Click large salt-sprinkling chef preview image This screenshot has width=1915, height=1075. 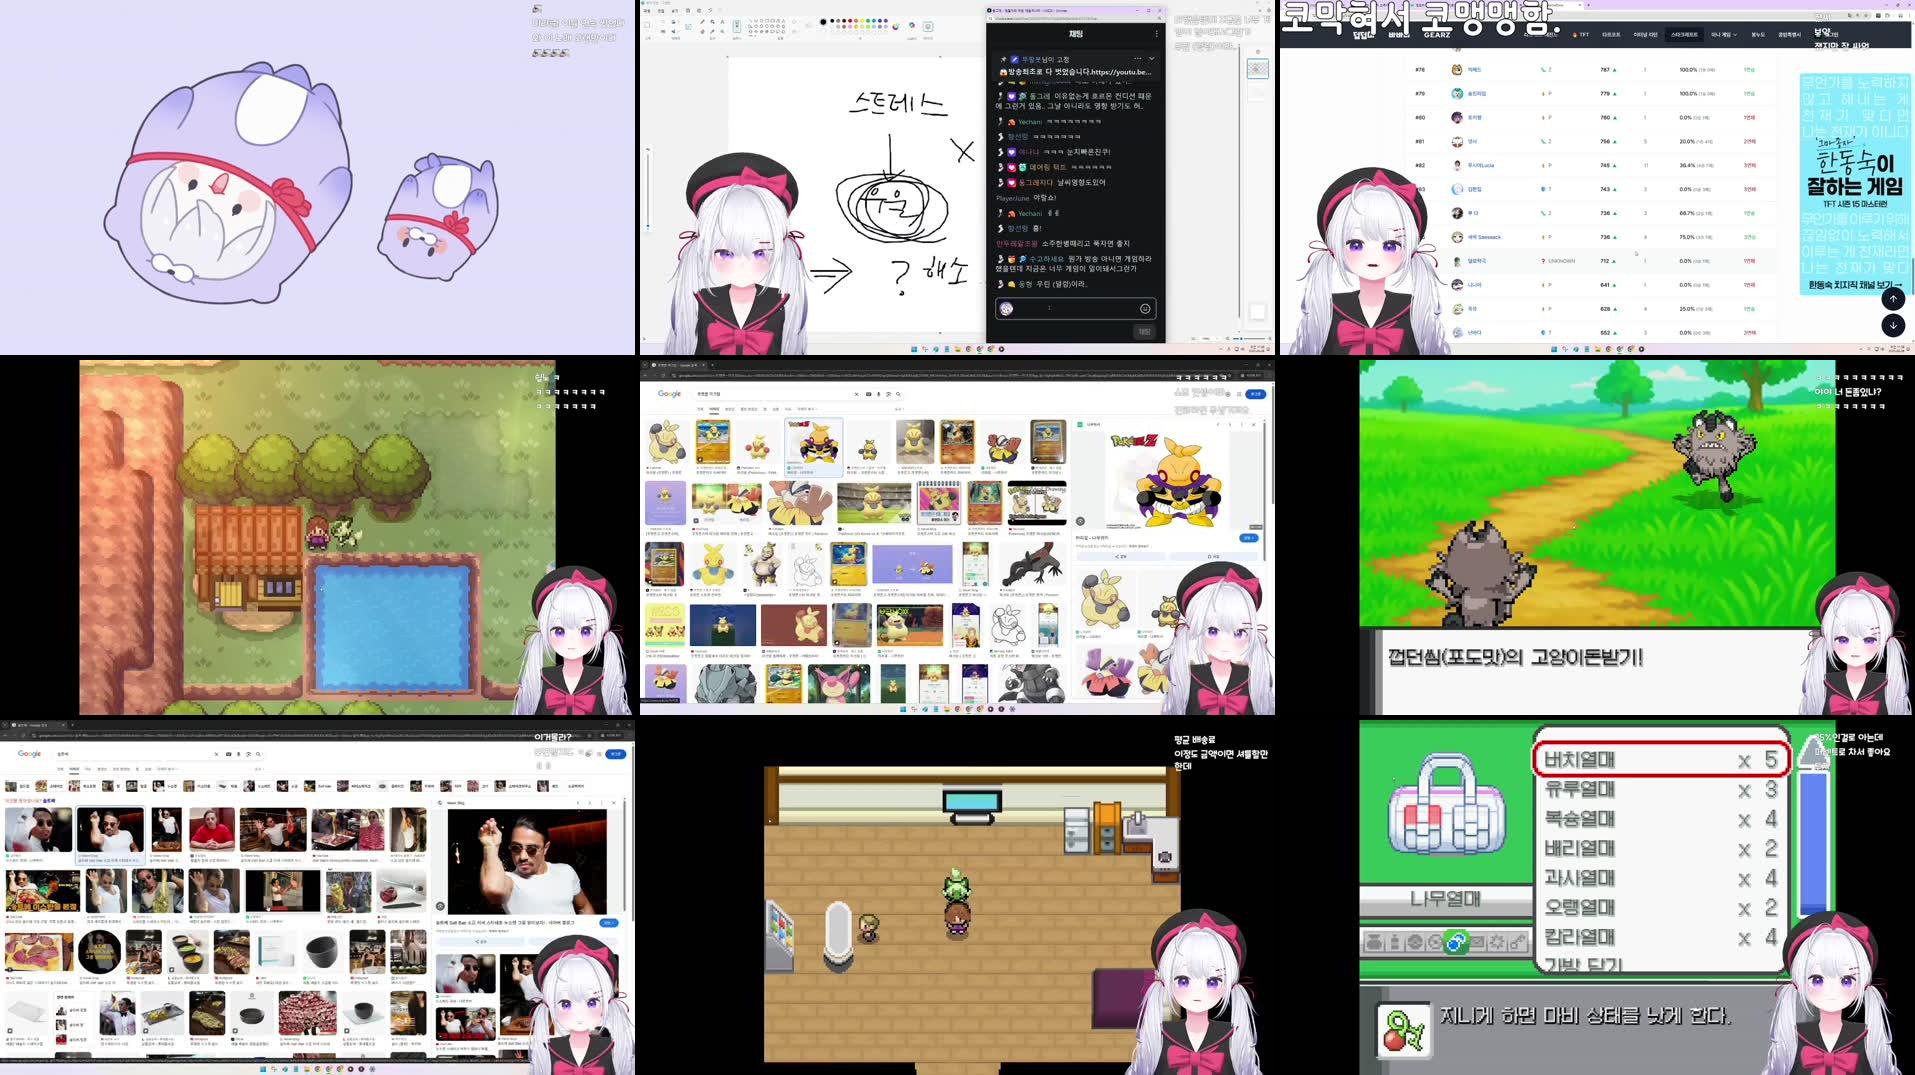[527, 862]
